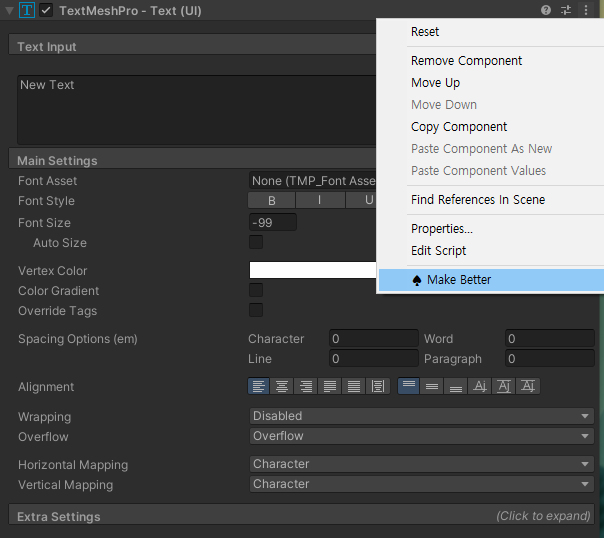Open the Vertical Mapping dropdown

point(421,484)
